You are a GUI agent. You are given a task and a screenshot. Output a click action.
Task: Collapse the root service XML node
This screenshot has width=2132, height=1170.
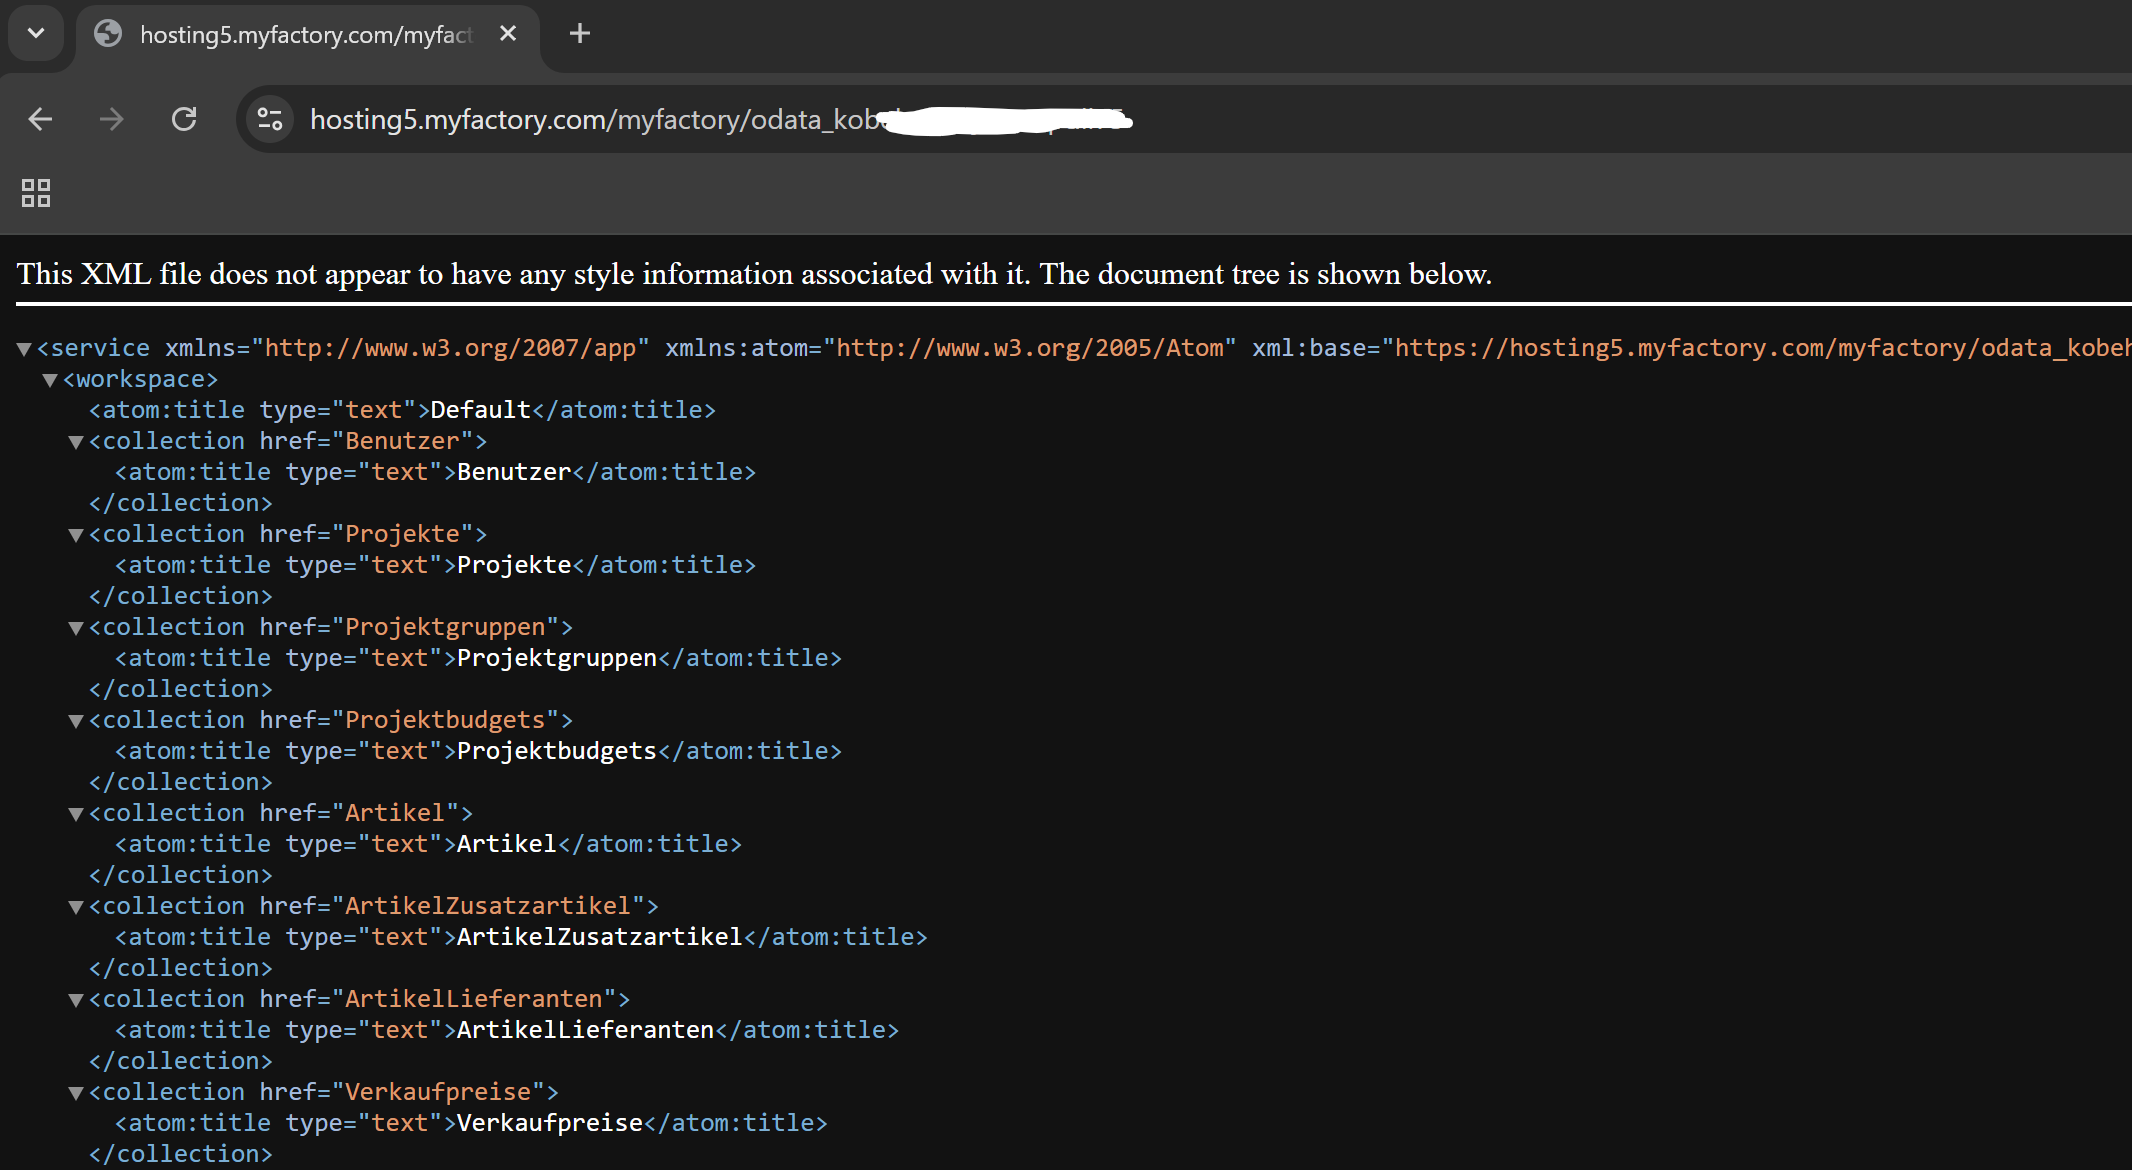25,349
